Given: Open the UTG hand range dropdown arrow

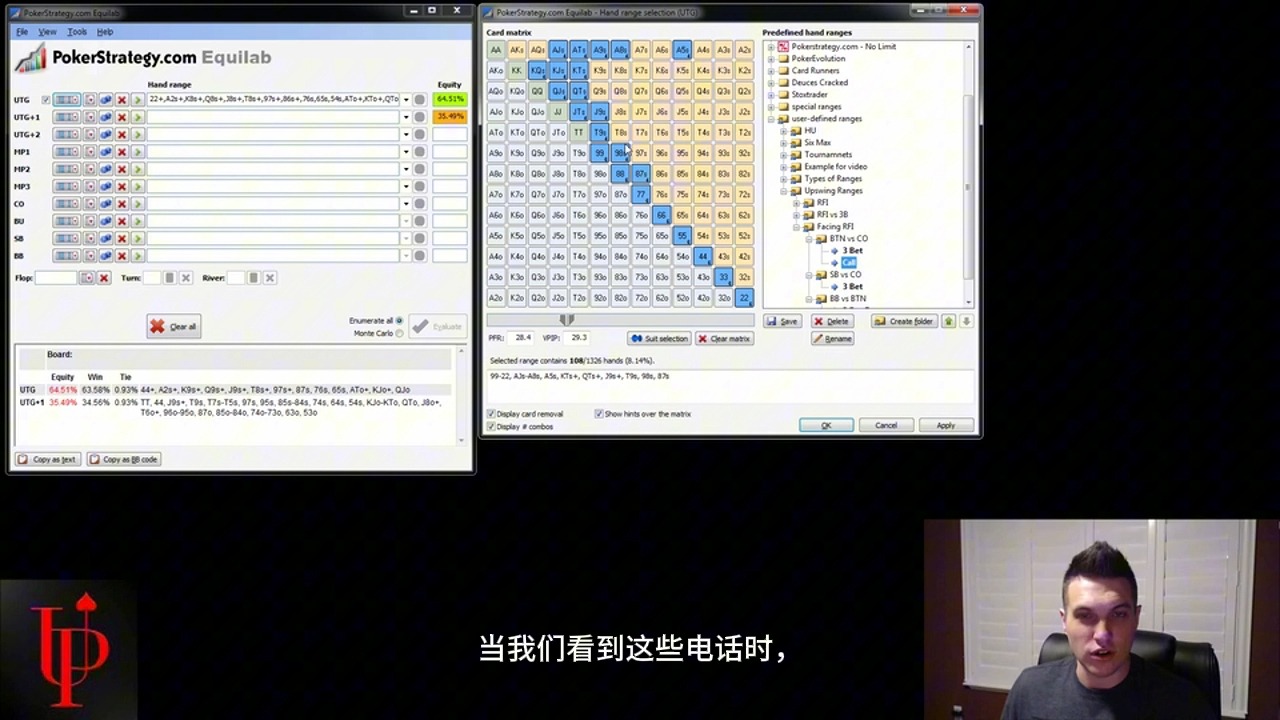Looking at the screenshot, I should click(x=406, y=100).
